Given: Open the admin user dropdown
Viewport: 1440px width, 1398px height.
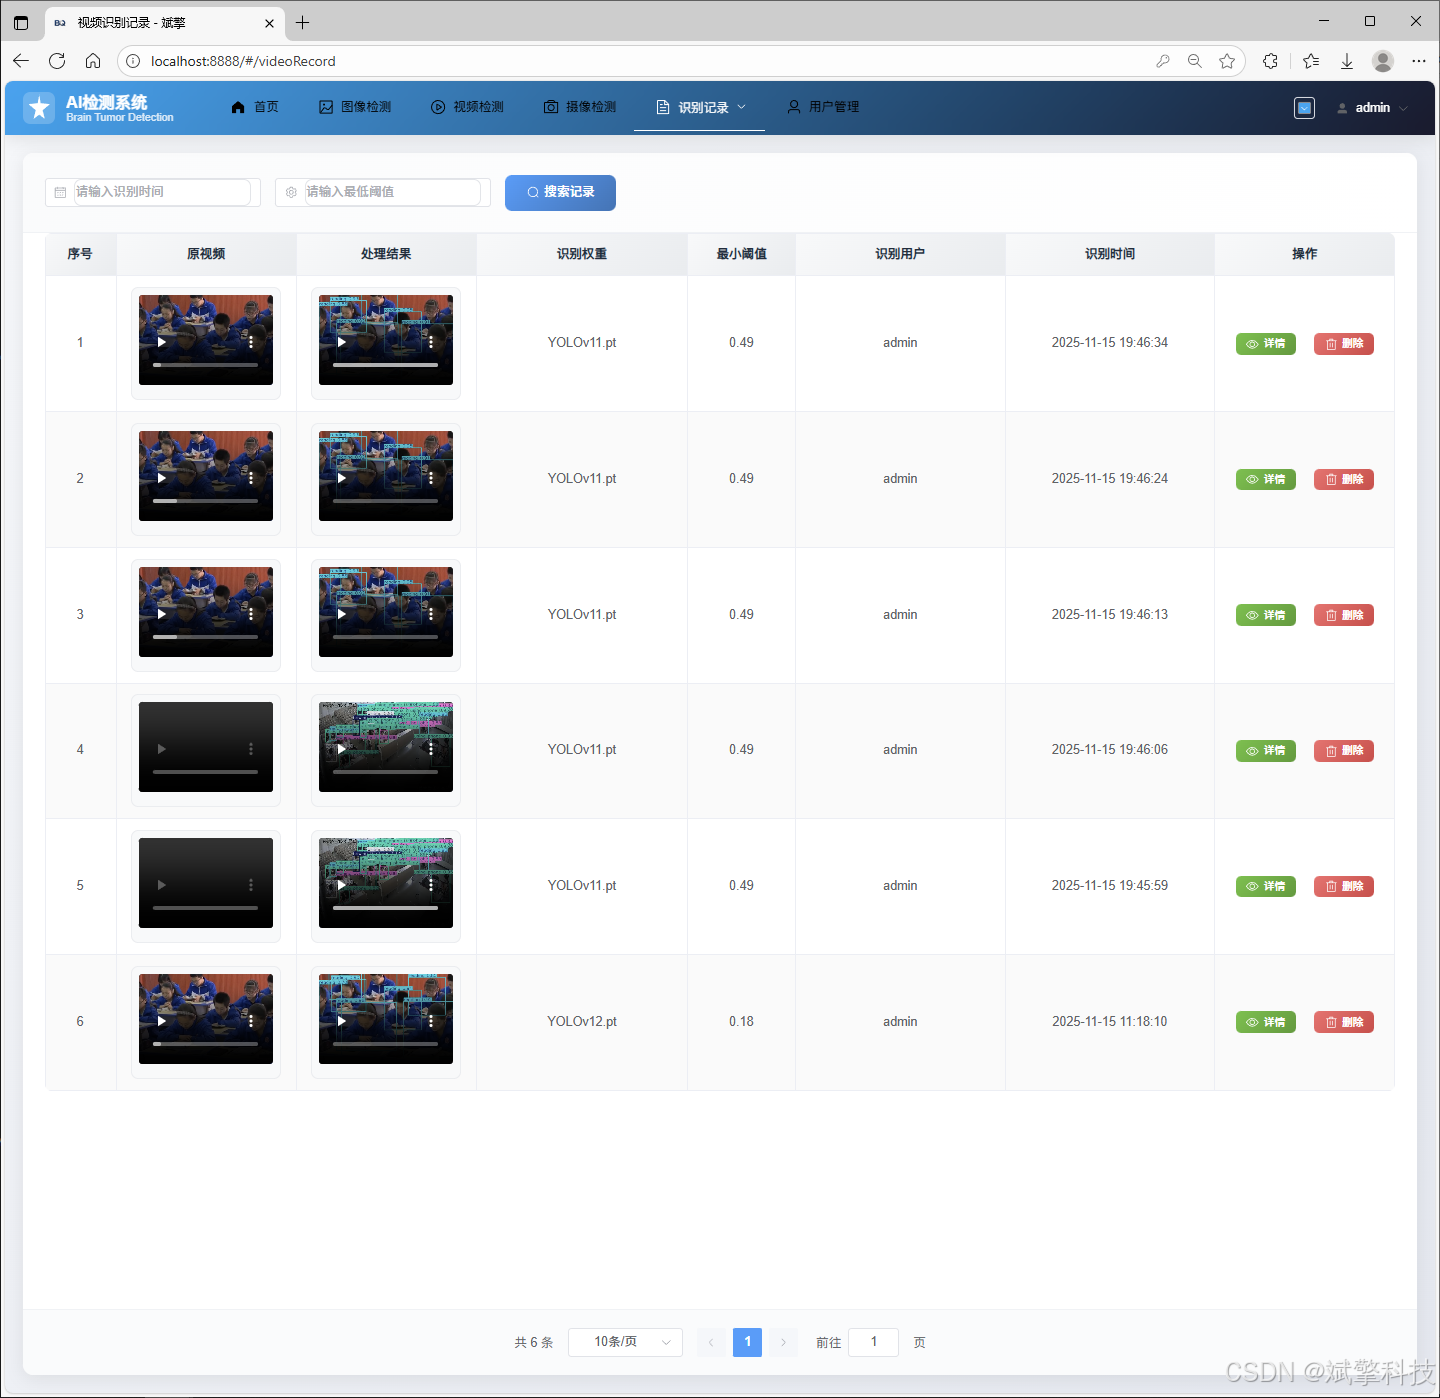Looking at the screenshot, I should [x=1373, y=108].
